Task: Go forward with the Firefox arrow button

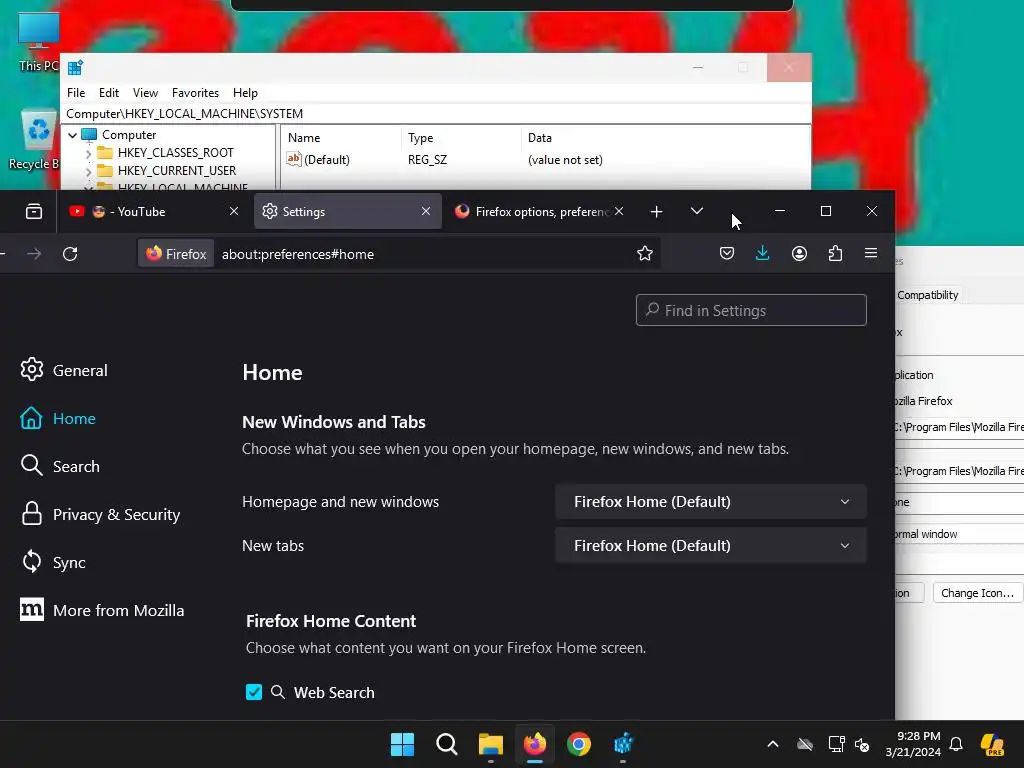Action: tap(35, 254)
